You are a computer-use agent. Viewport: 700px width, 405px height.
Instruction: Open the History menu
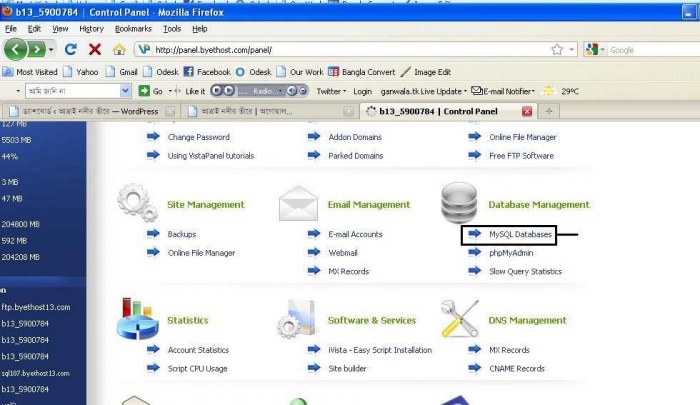[x=91, y=29]
